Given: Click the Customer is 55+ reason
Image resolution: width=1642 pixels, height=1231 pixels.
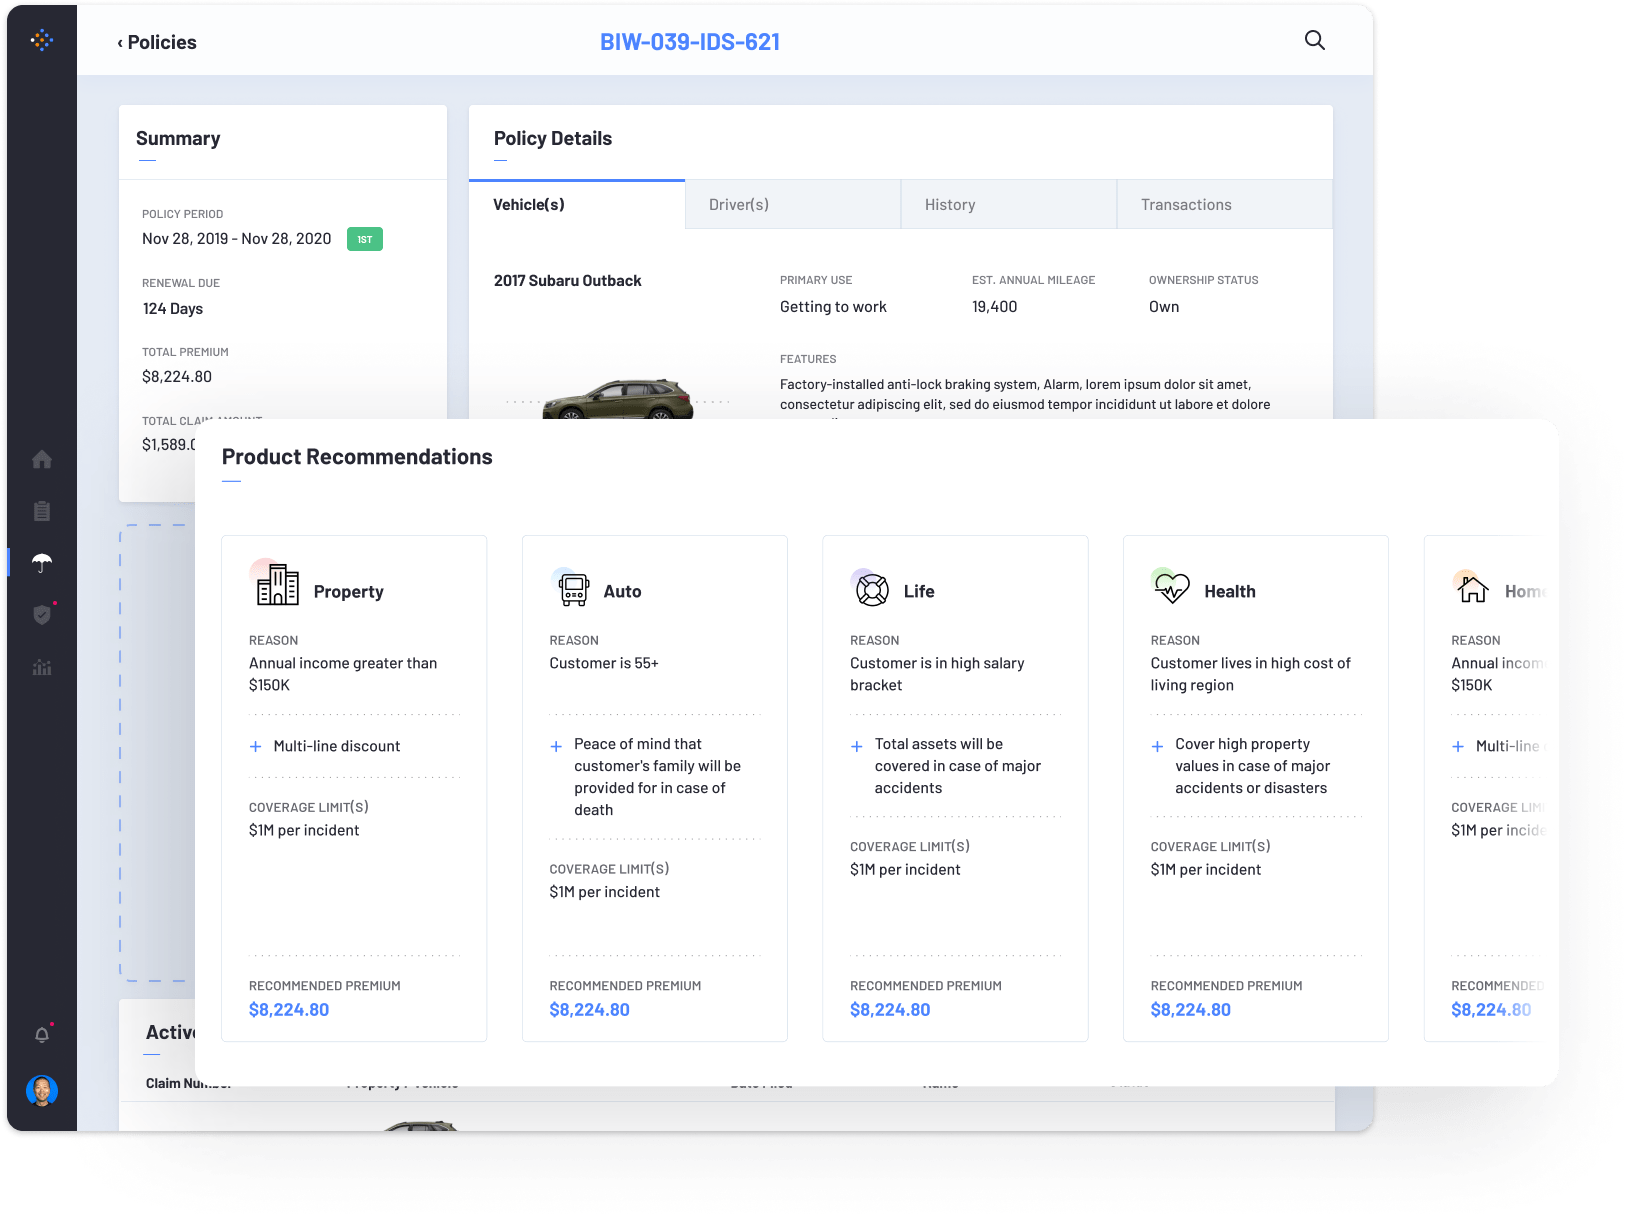Looking at the screenshot, I should pyautogui.click(x=604, y=663).
